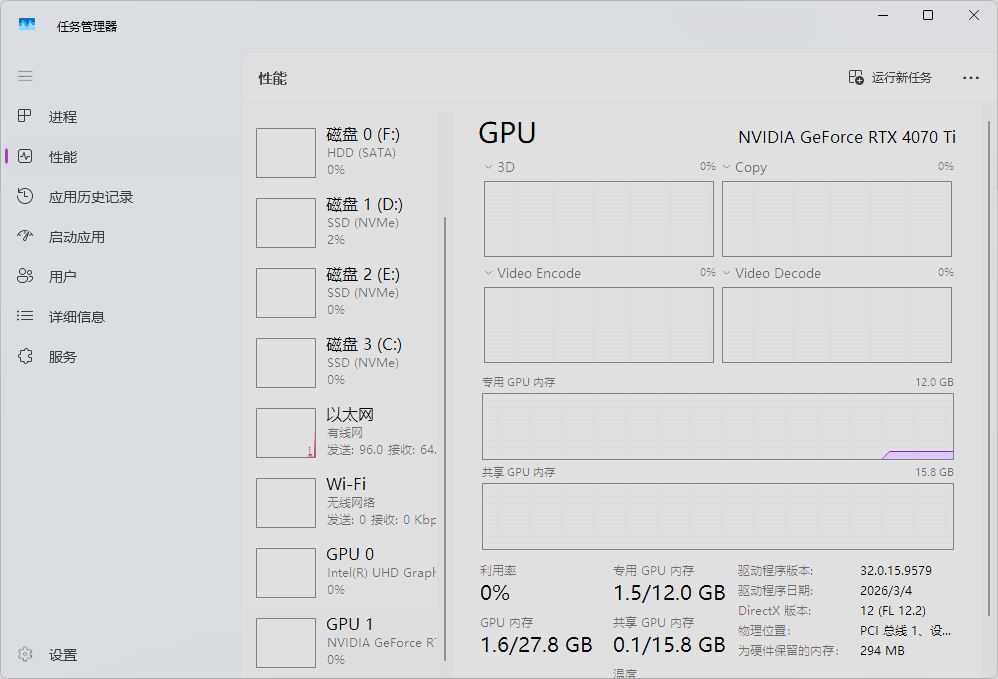This screenshot has height=679, width=998.
Task: Go to the 服务 page
Action: (x=62, y=357)
